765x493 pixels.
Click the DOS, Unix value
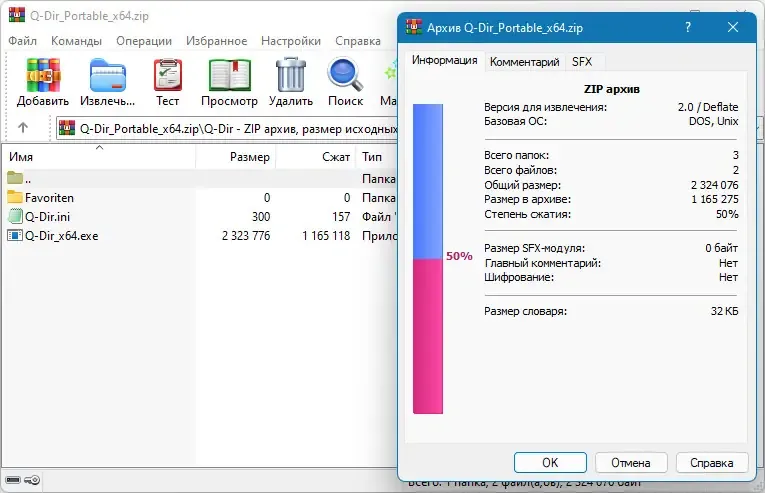click(714, 121)
